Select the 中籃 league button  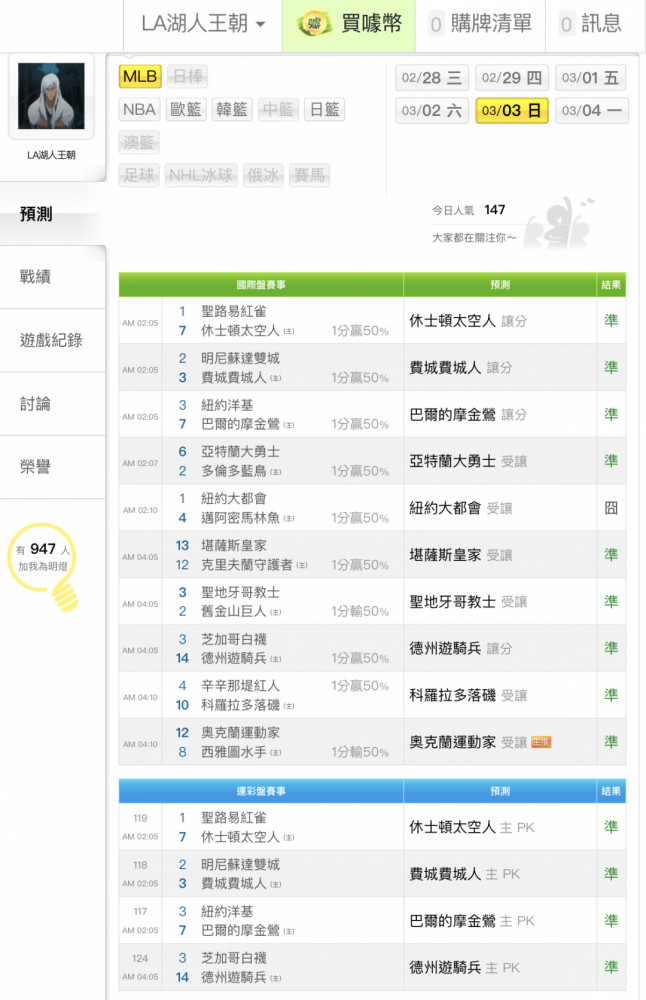278,109
